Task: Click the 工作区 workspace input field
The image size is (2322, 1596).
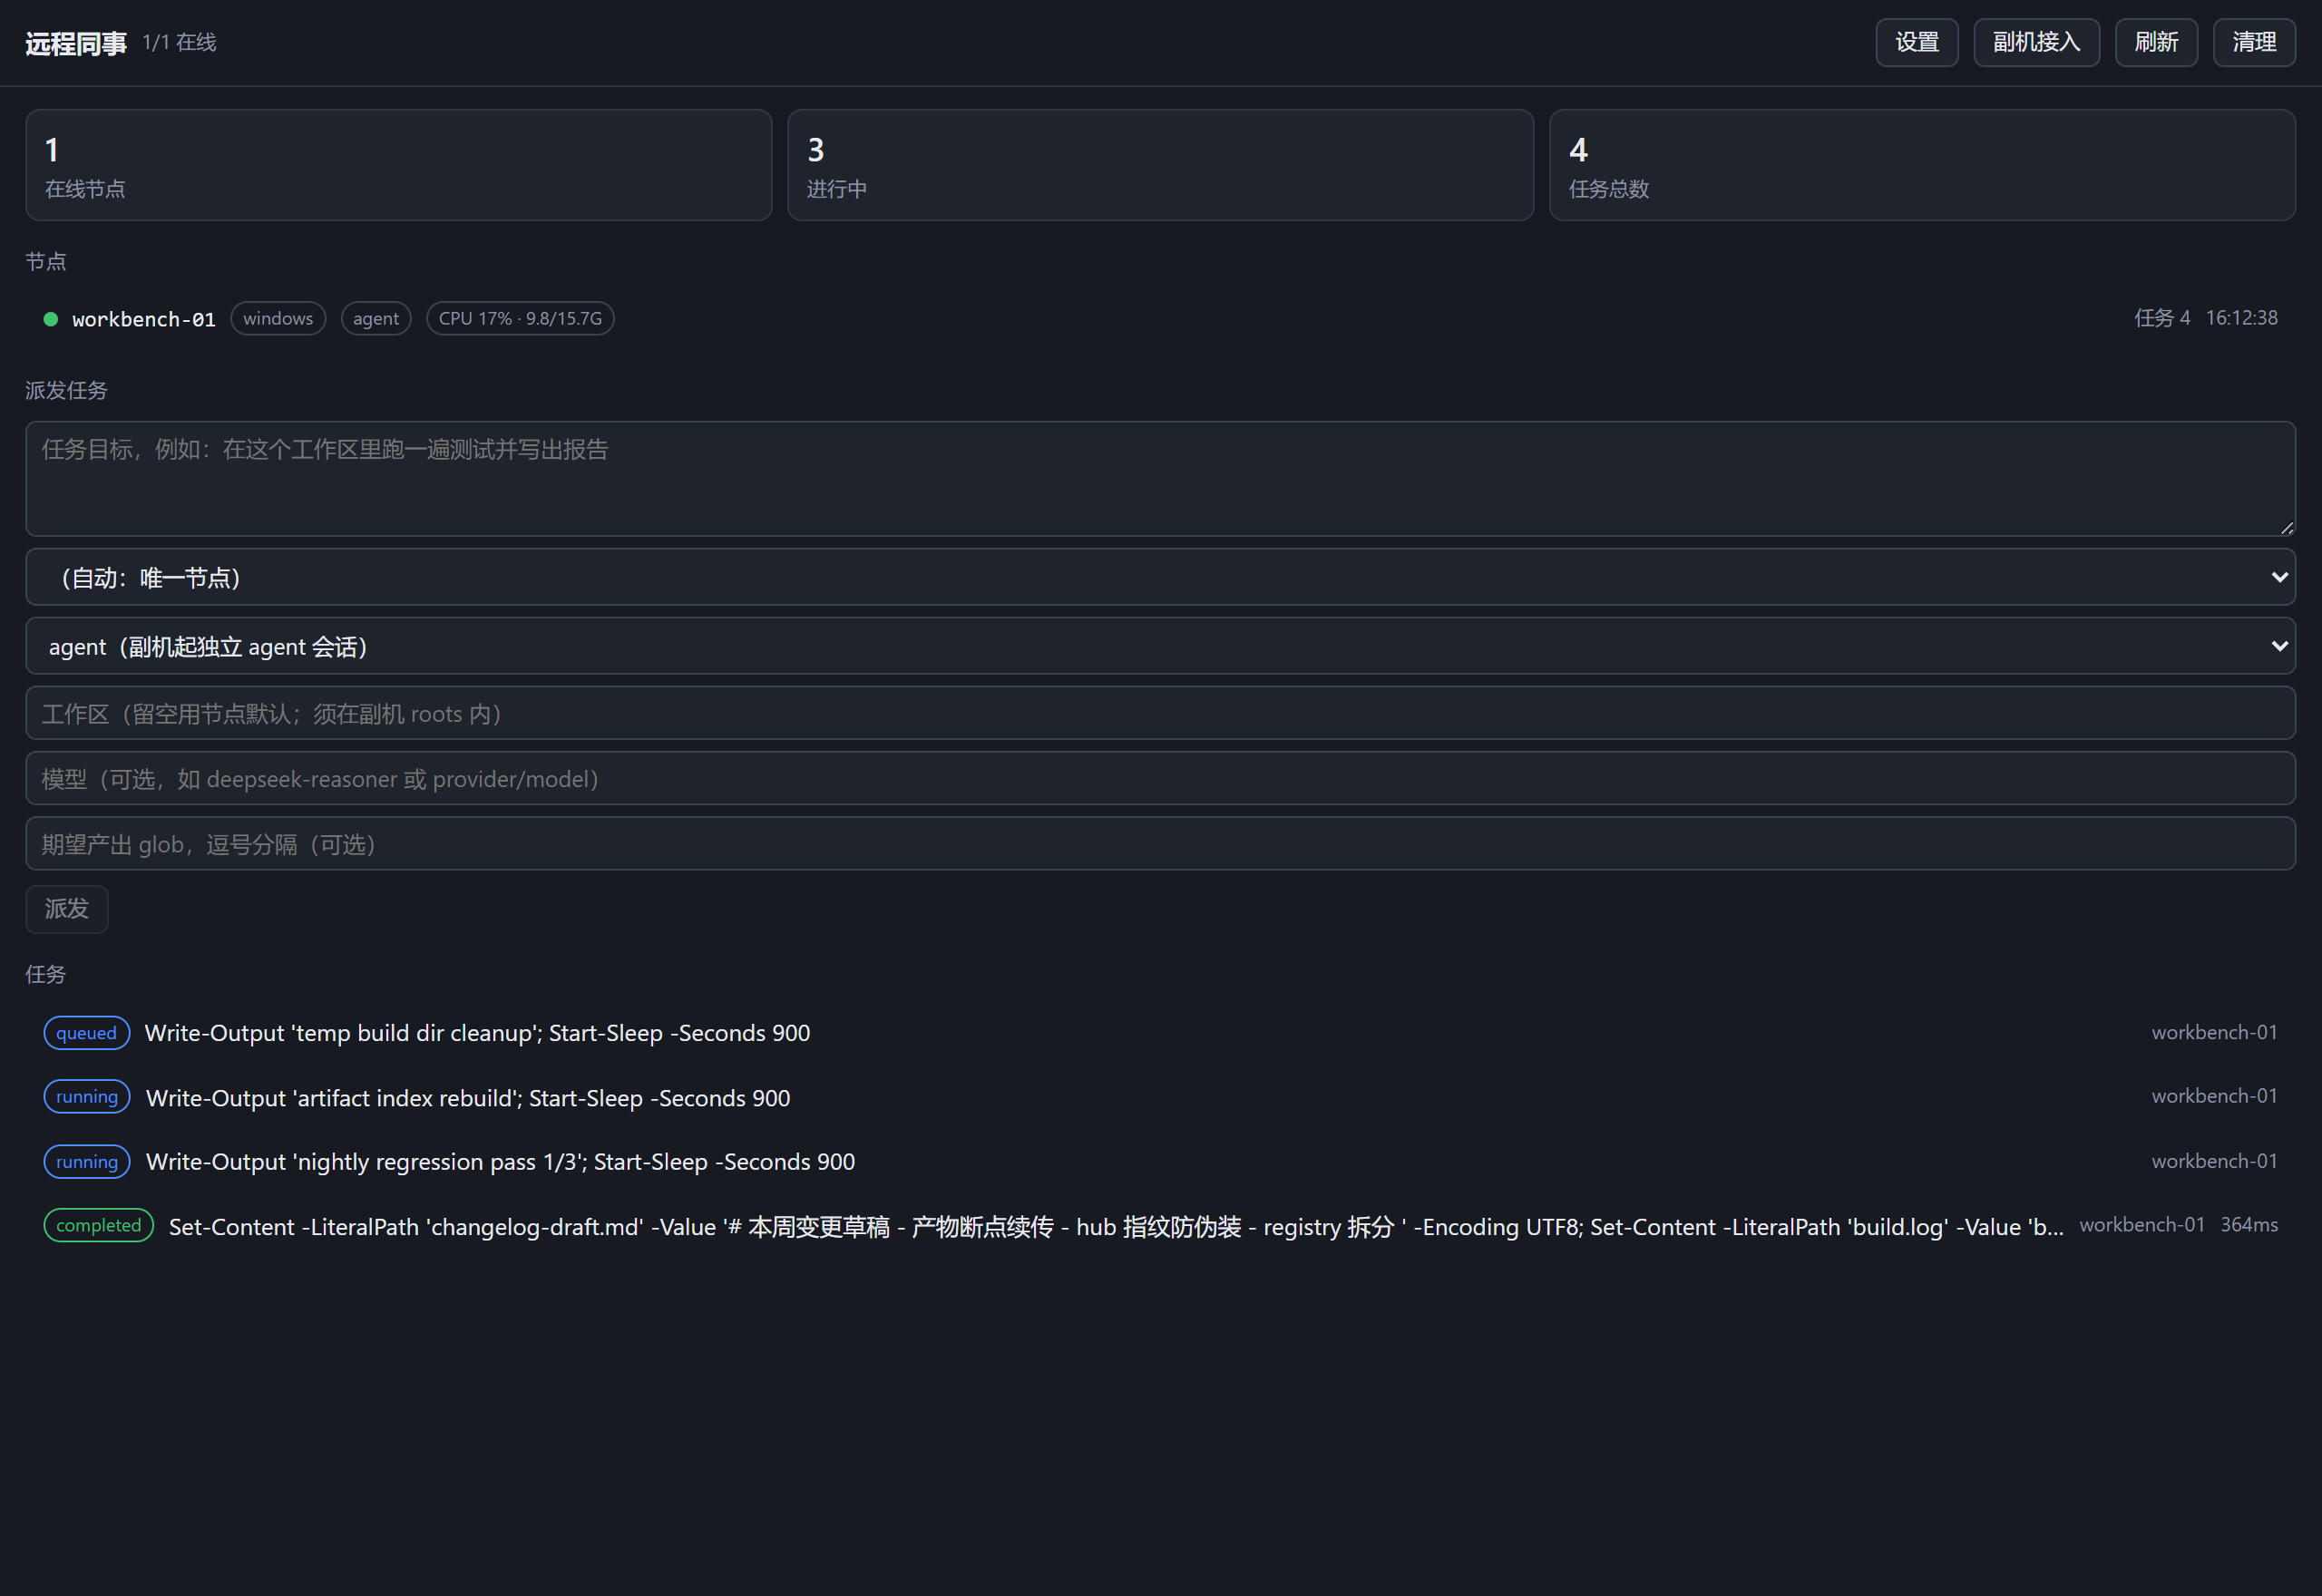Action: (x=1160, y=713)
